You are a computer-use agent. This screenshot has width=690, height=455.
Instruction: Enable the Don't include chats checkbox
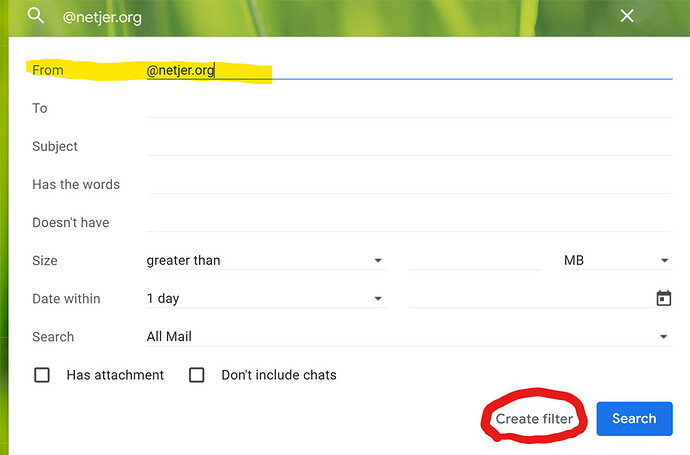(x=196, y=375)
